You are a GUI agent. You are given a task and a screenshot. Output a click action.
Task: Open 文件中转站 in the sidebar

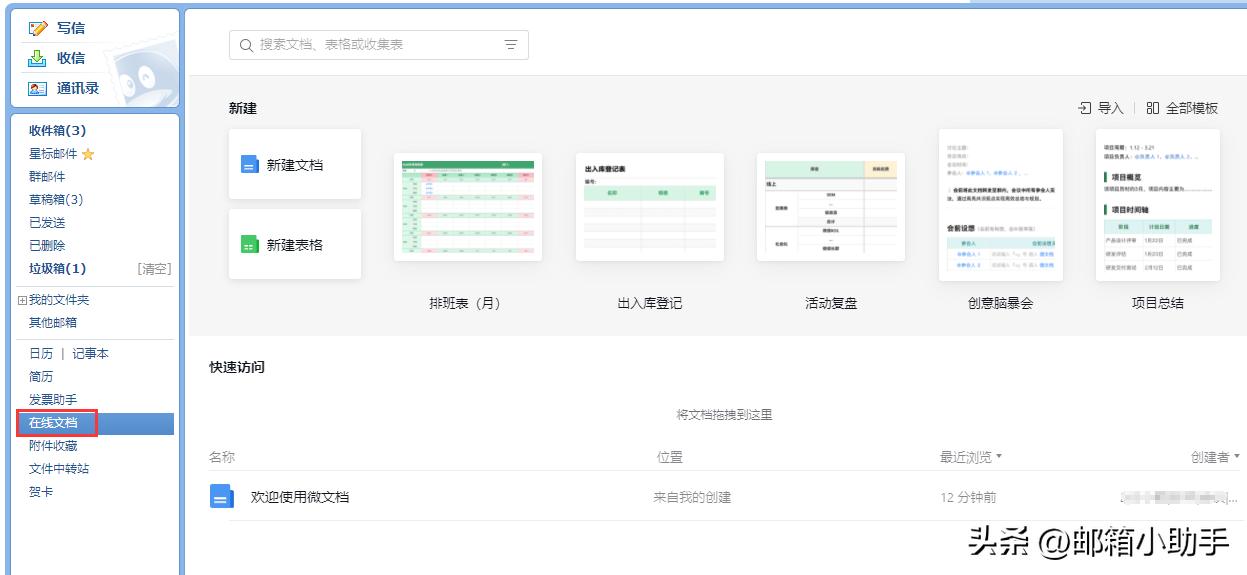click(x=59, y=469)
